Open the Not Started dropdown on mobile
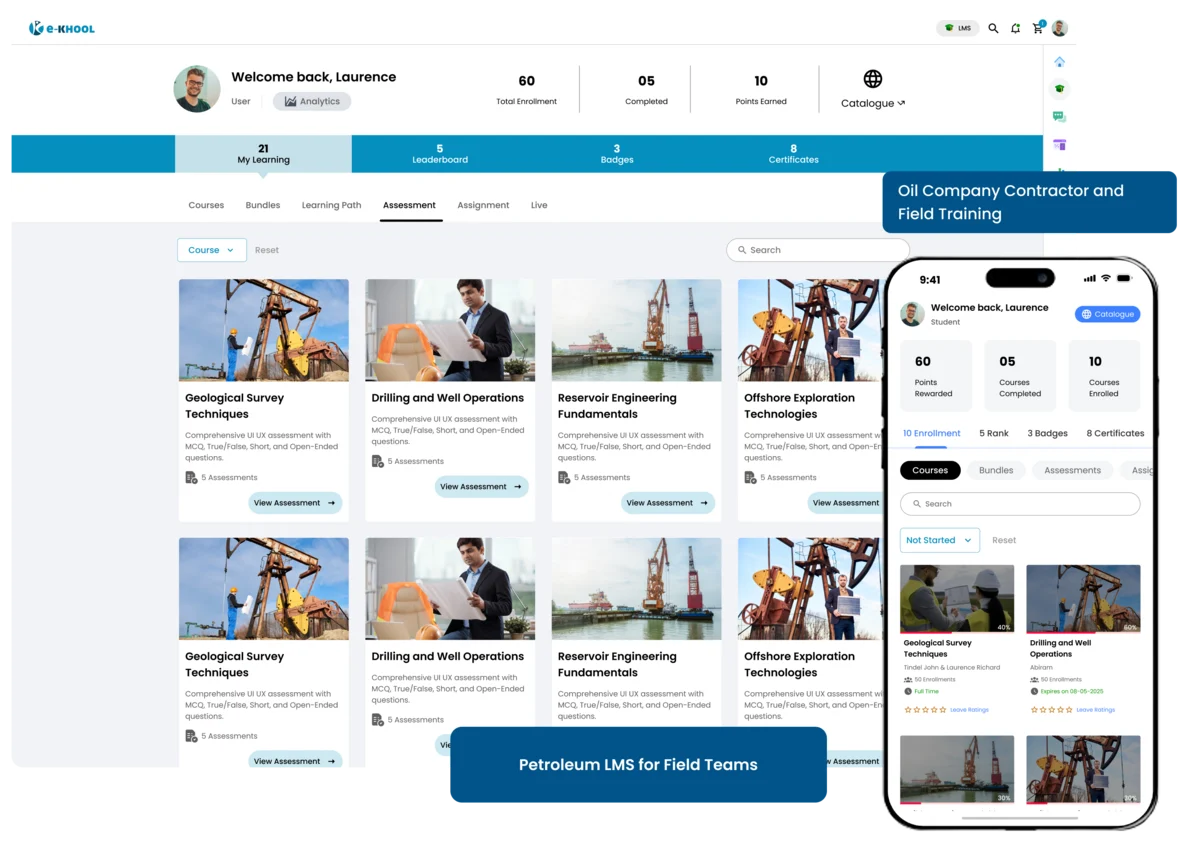1200x847 pixels. [x=939, y=539]
